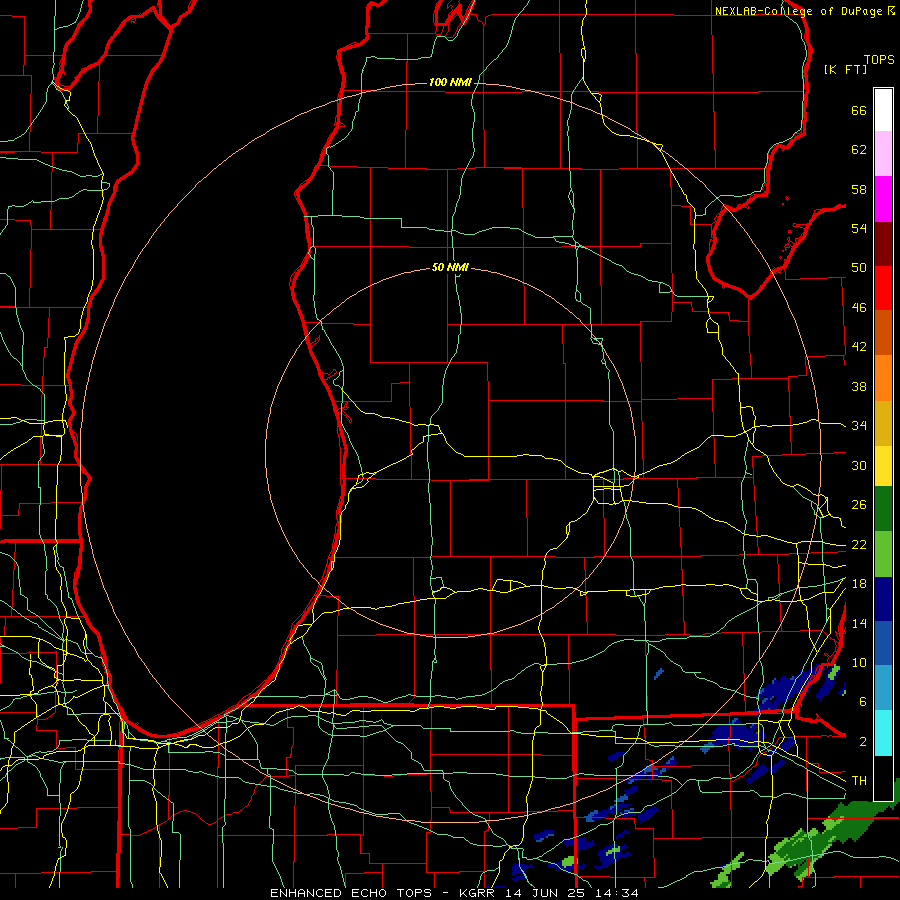Click the 58 legend value
900x900 pixels.
(x=859, y=189)
